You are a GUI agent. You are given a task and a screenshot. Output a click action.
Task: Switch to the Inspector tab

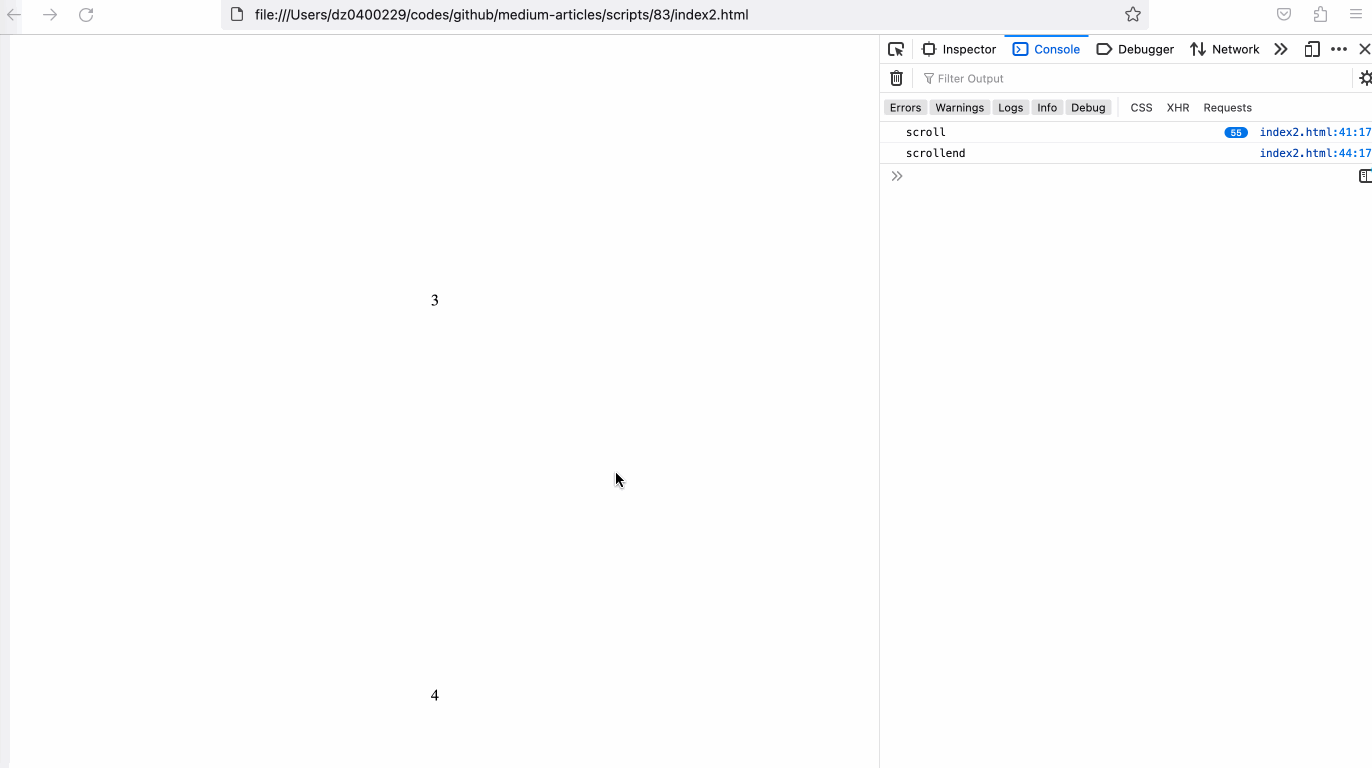point(959,48)
